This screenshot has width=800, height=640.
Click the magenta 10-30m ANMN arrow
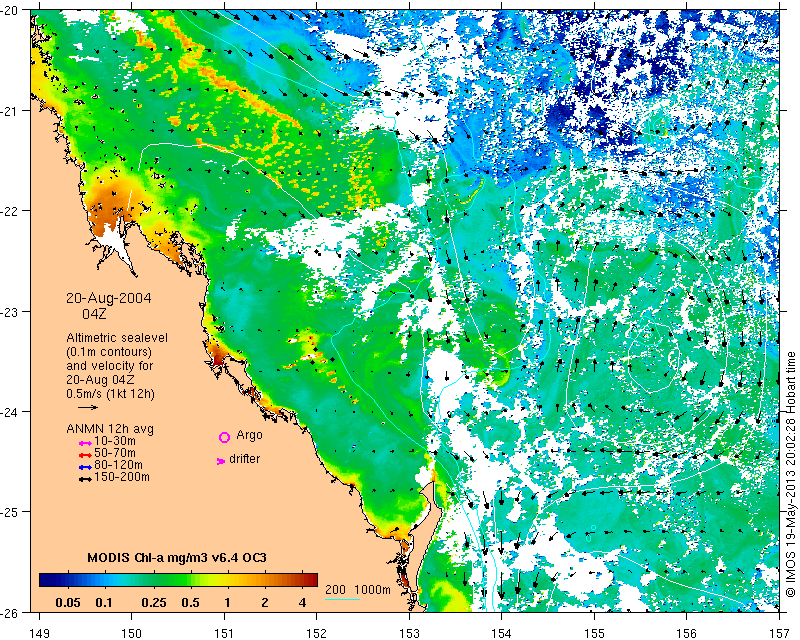(85, 444)
